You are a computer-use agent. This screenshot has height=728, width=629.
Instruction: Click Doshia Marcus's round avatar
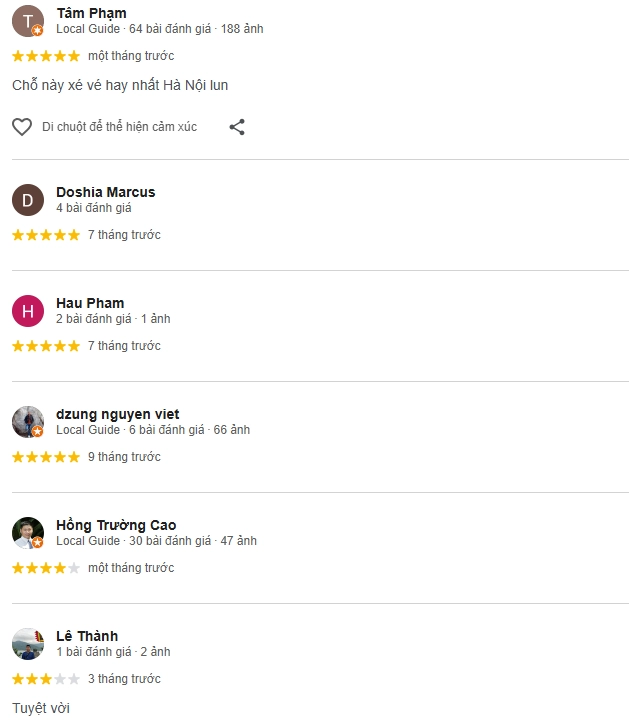click(x=28, y=200)
